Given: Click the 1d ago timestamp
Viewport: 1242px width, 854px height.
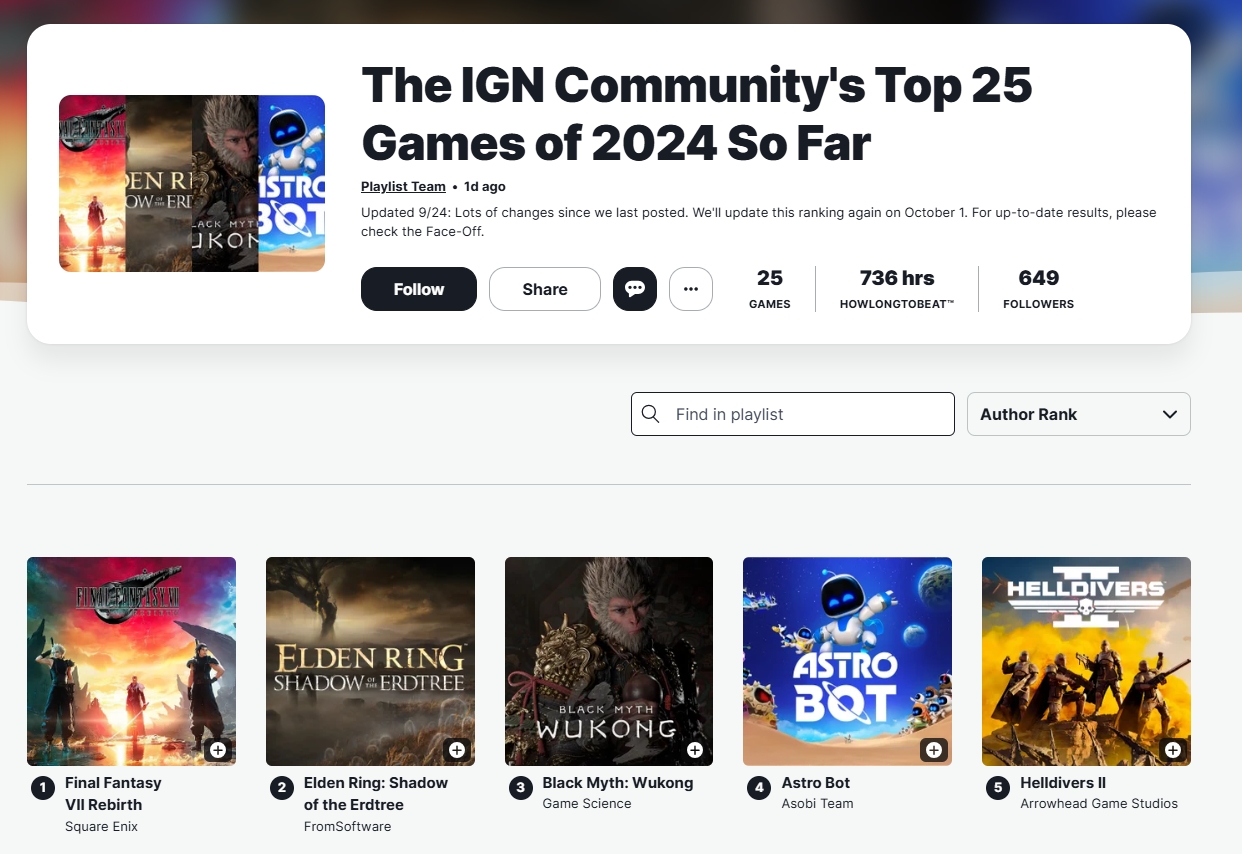Looking at the screenshot, I should pos(485,187).
